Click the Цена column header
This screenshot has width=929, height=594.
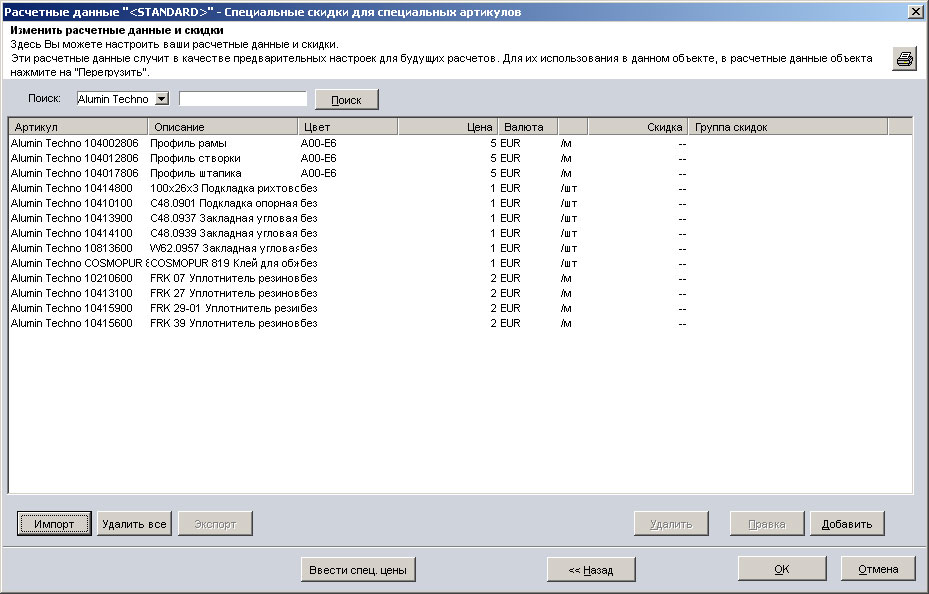pos(447,127)
